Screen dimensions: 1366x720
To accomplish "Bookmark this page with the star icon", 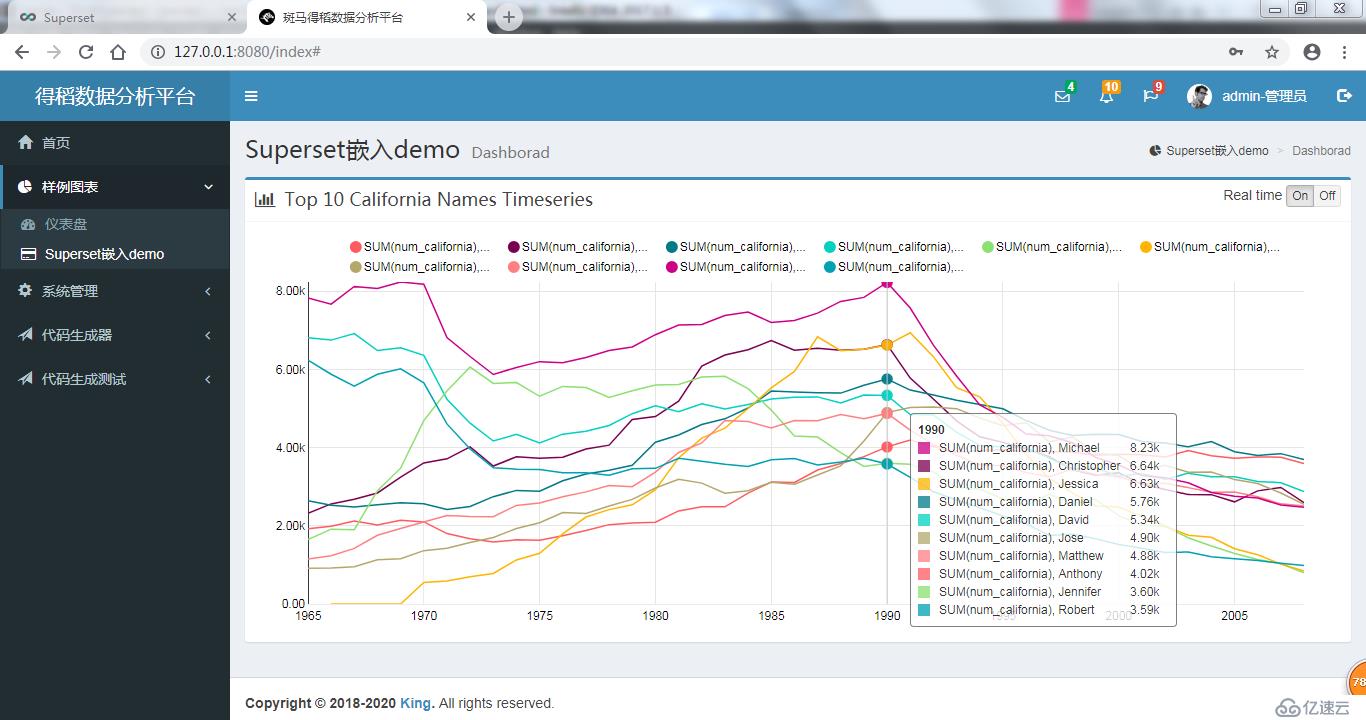I will tap(1272, 52).
